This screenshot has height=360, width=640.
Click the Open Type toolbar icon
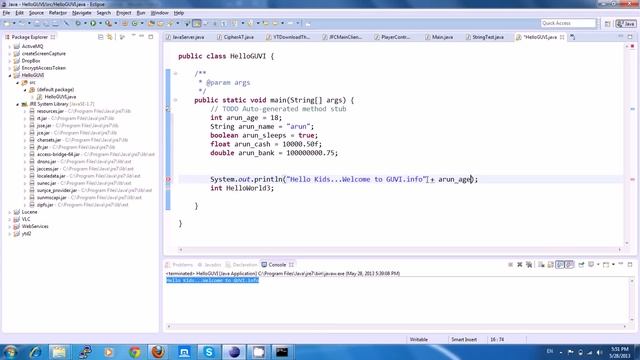pos(151,23)
